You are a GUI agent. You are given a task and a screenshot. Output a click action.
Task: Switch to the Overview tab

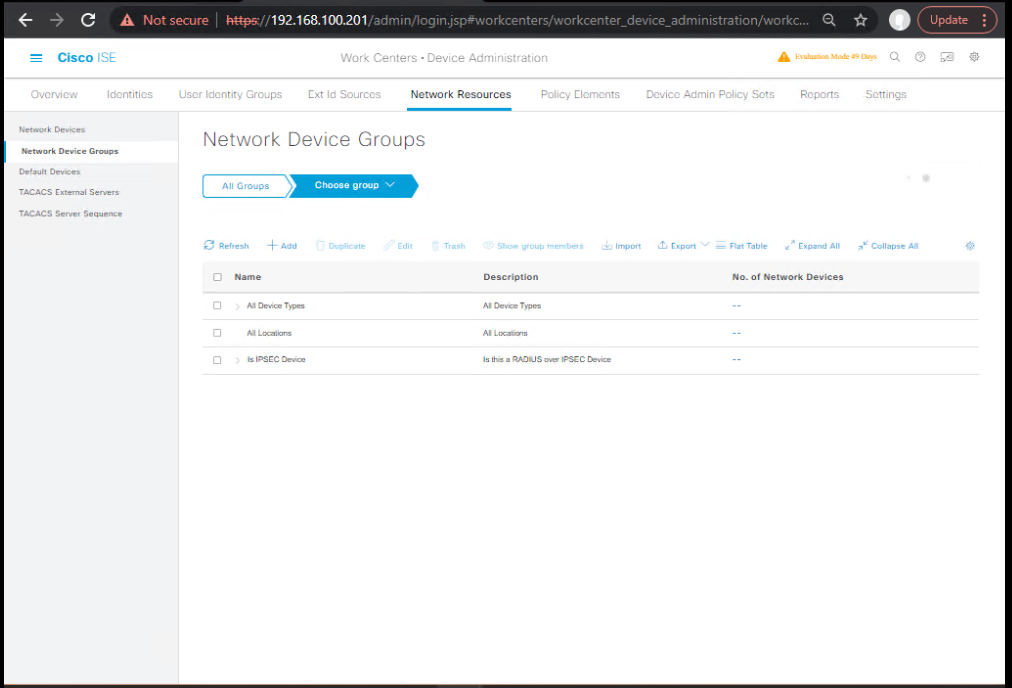[x=54, y=94]
